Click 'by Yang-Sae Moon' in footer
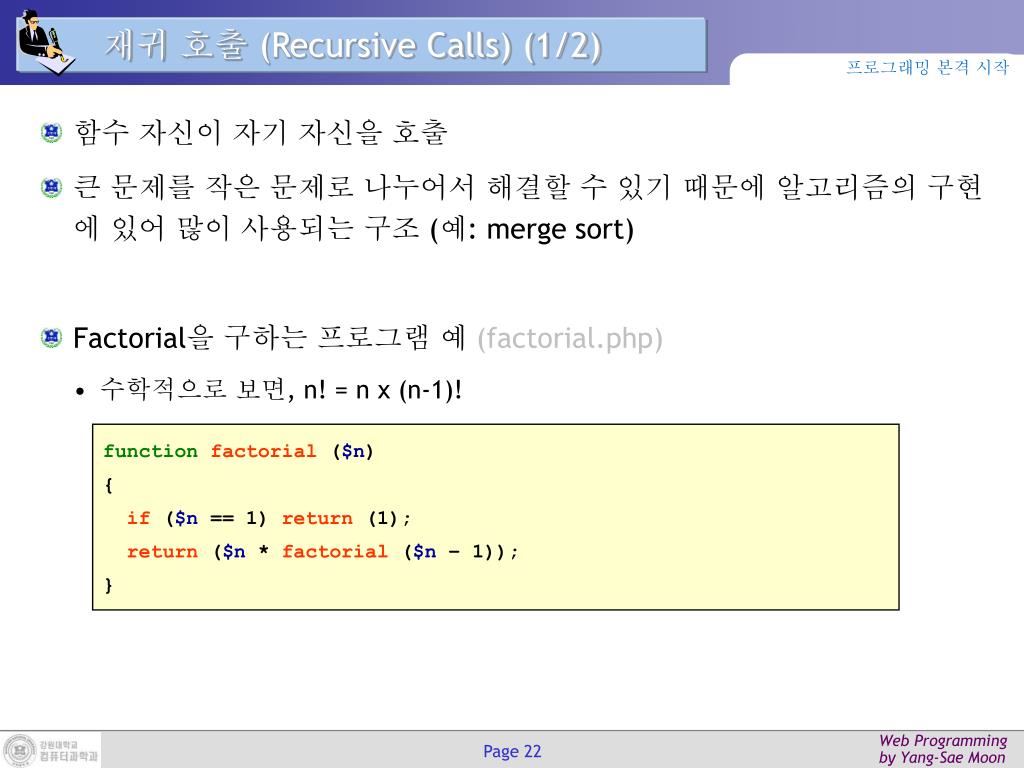 942,758
